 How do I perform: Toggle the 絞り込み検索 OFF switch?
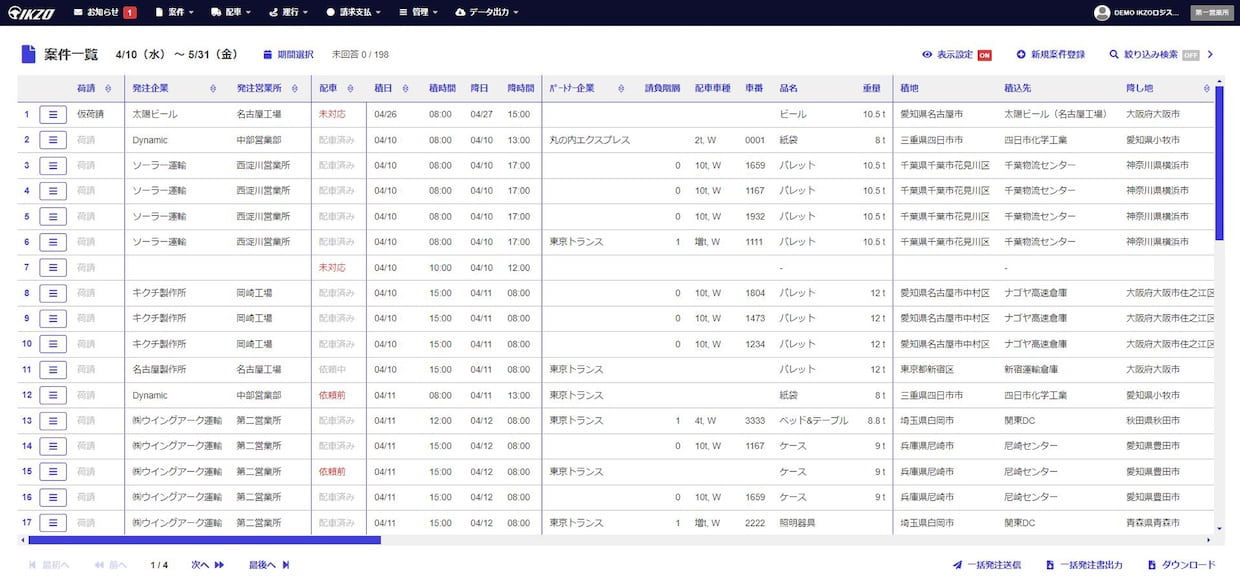(1190, 55)
